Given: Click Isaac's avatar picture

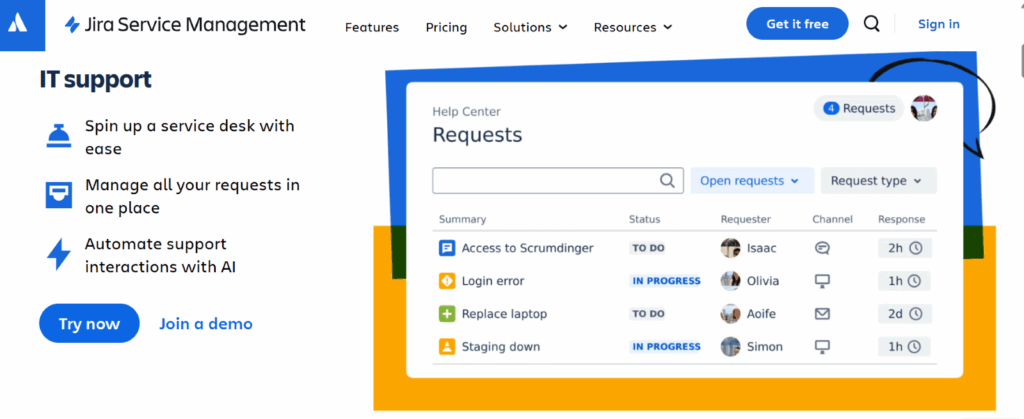Looking at the screenshot, I should [730, 248].
